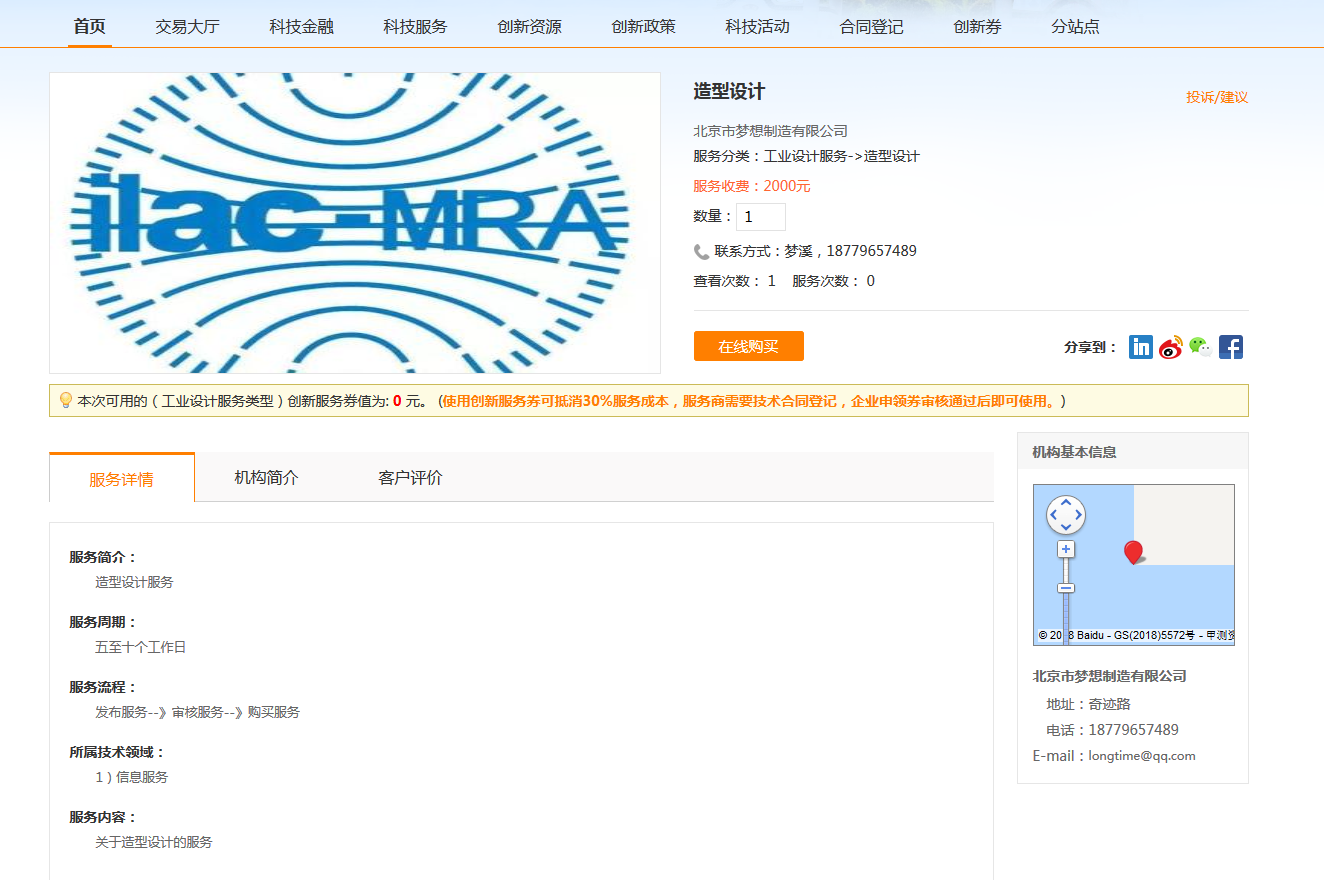This screenshot has width=1324, height=880.
Task: Click the ilac-MRA service image
Action: click(x=355, y=223)
